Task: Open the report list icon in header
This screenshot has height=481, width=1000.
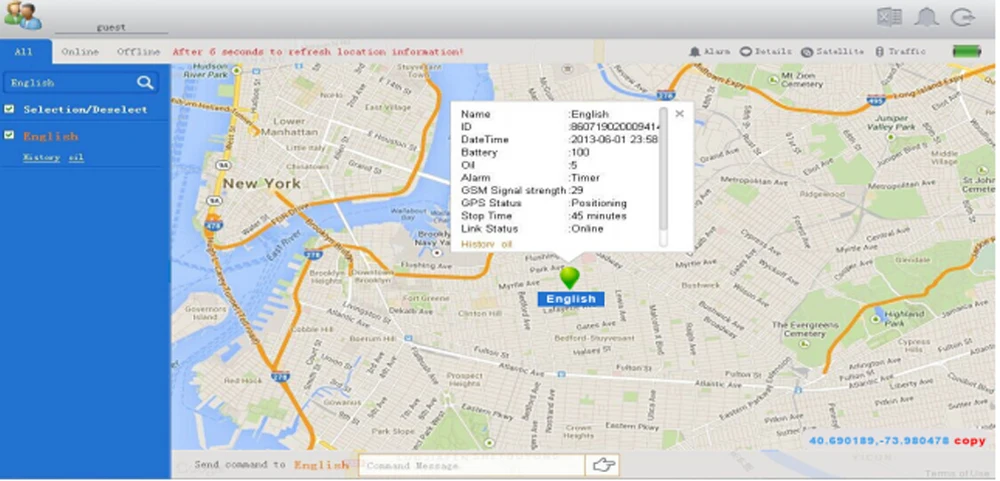Action: (x=889, y=17)
